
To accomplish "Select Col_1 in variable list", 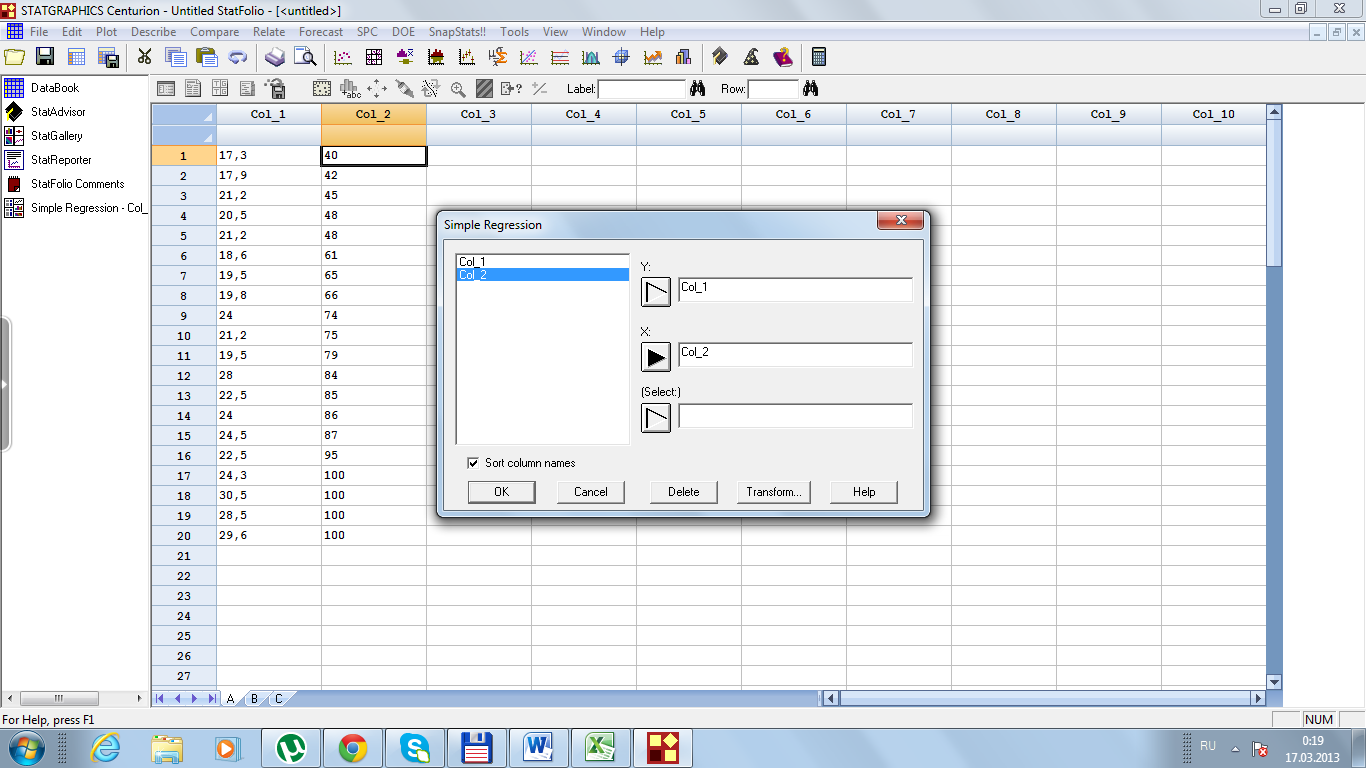I will [x=543, y=262].
